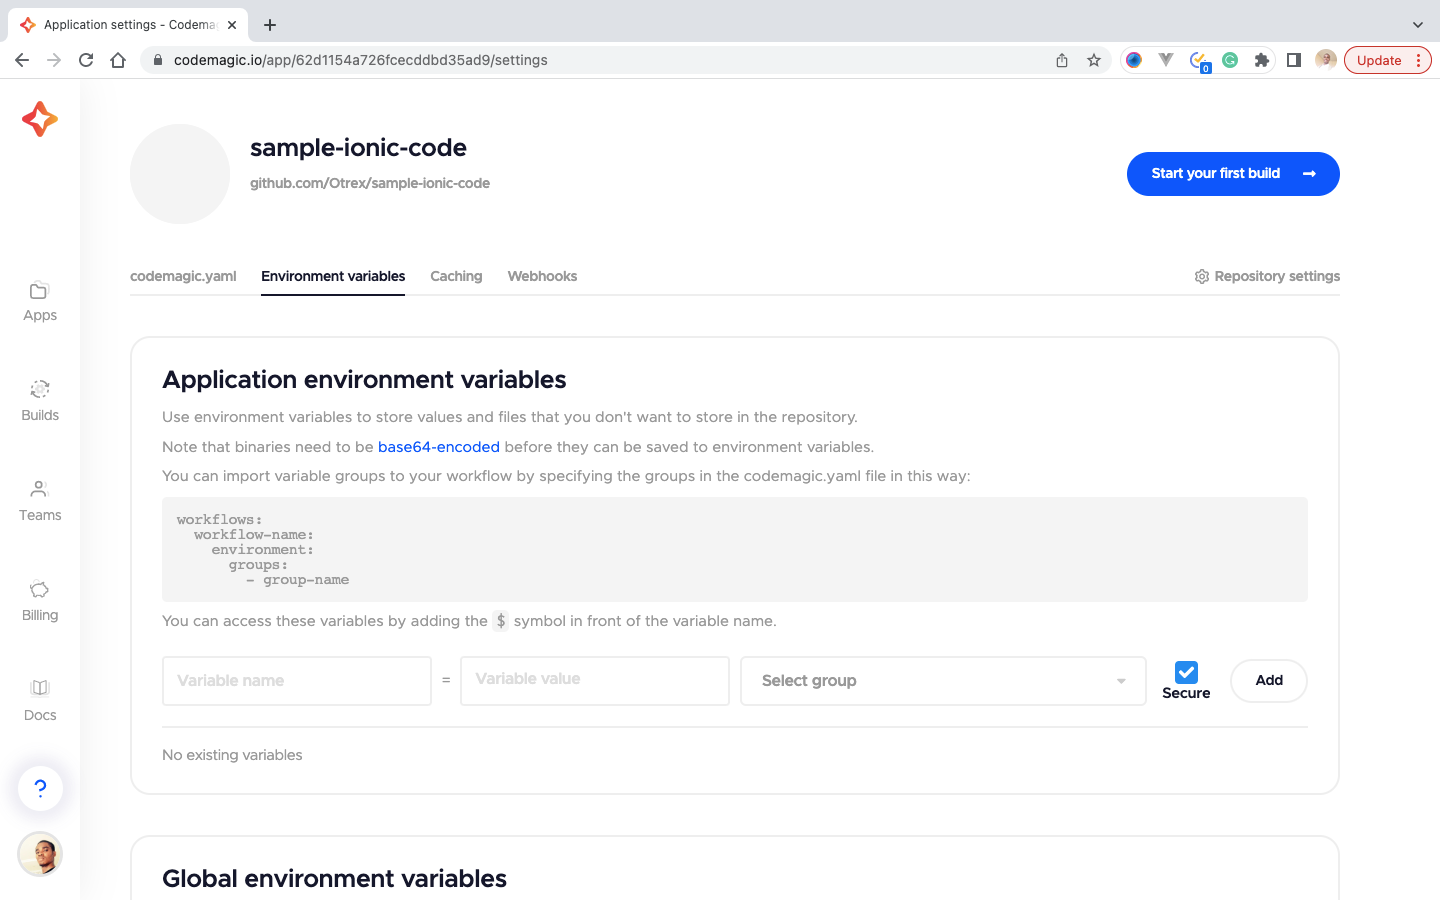Click the extension icon with 0 badge
Screen dimensions: 1440x900
1199,61
